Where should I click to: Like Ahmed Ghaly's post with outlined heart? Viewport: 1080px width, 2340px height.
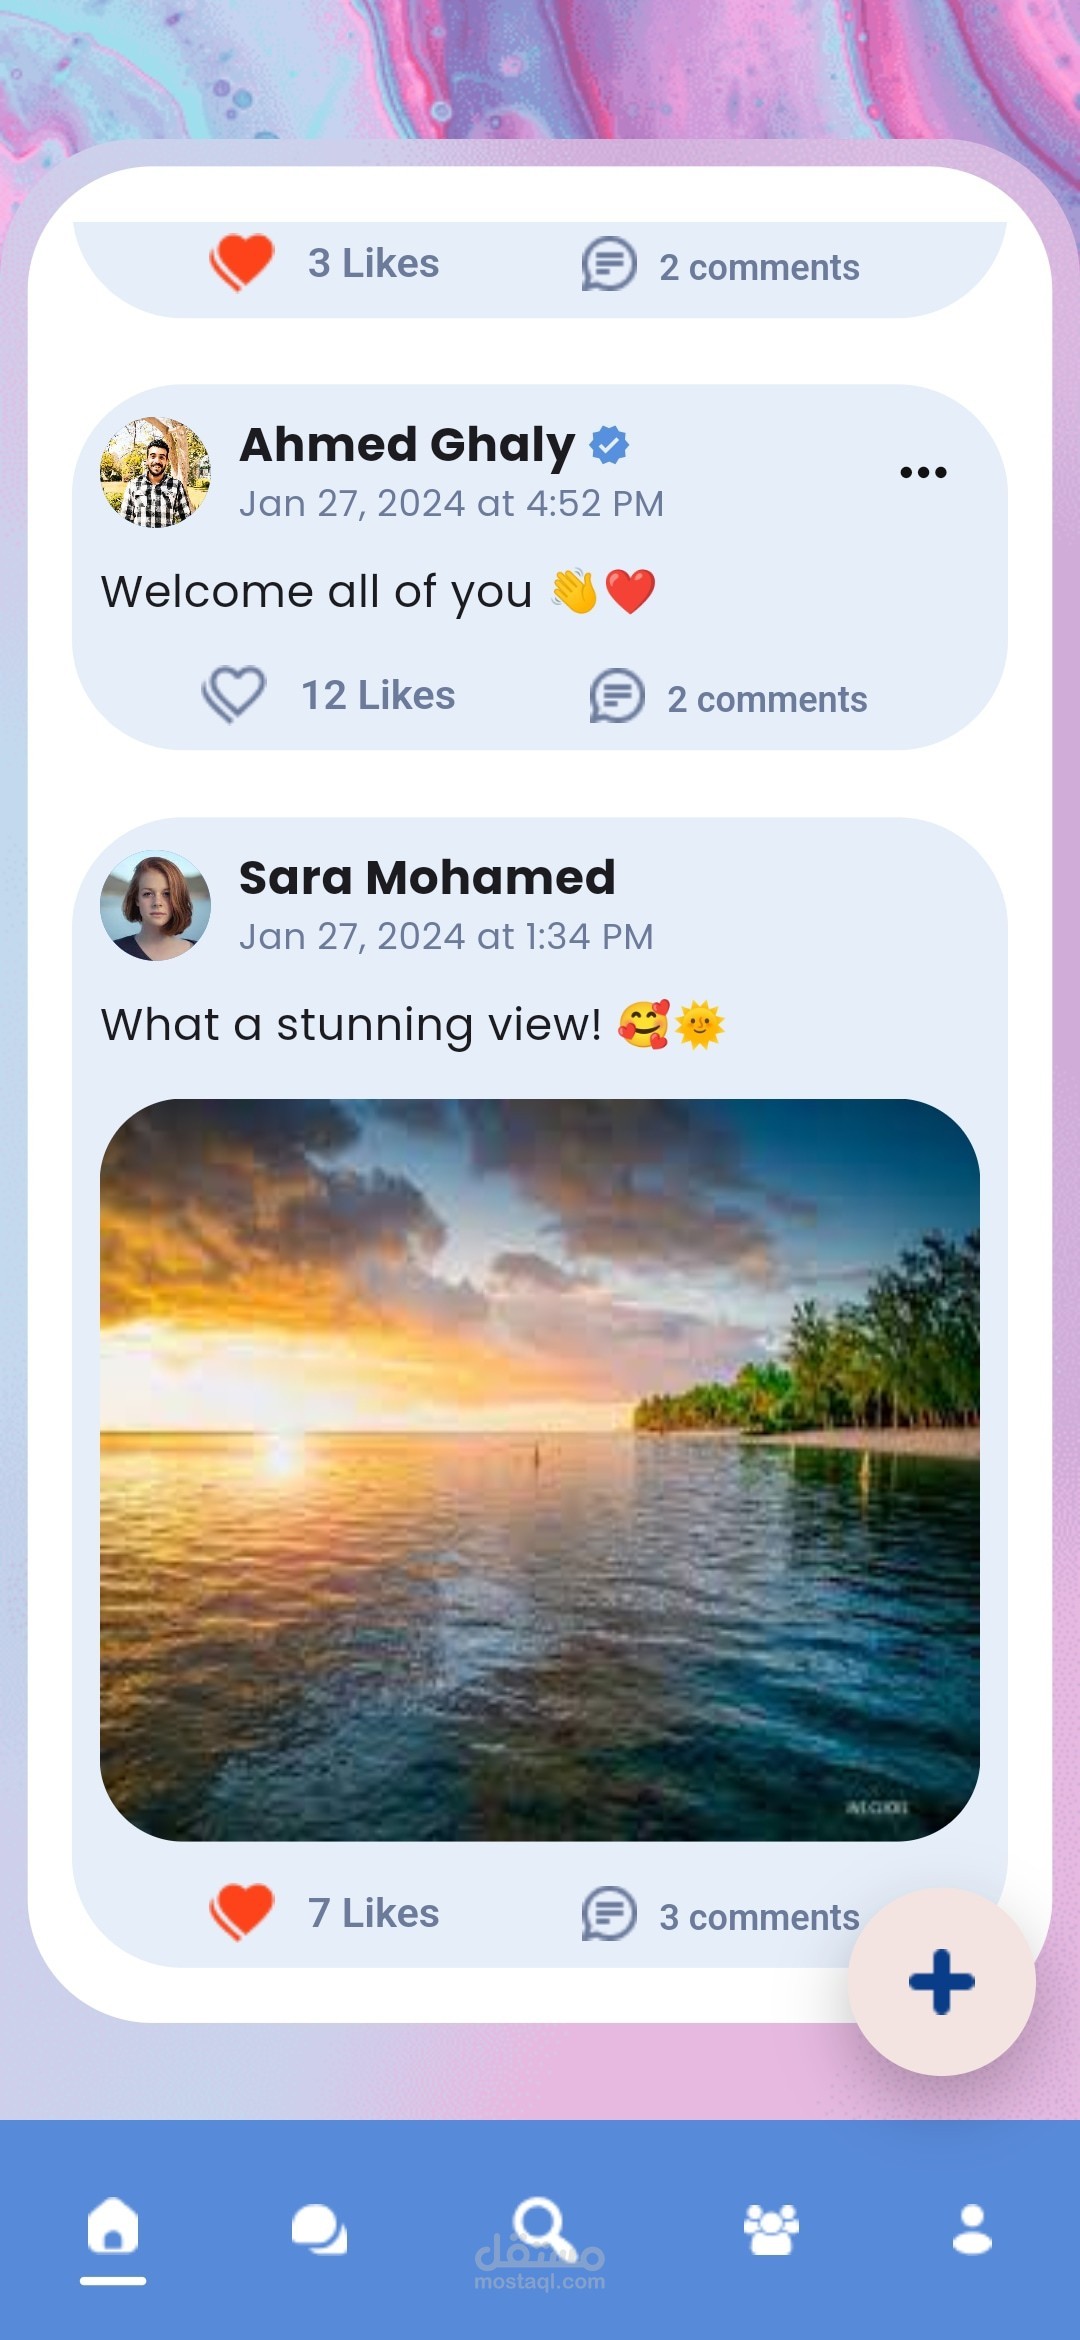tap(234, 694)
